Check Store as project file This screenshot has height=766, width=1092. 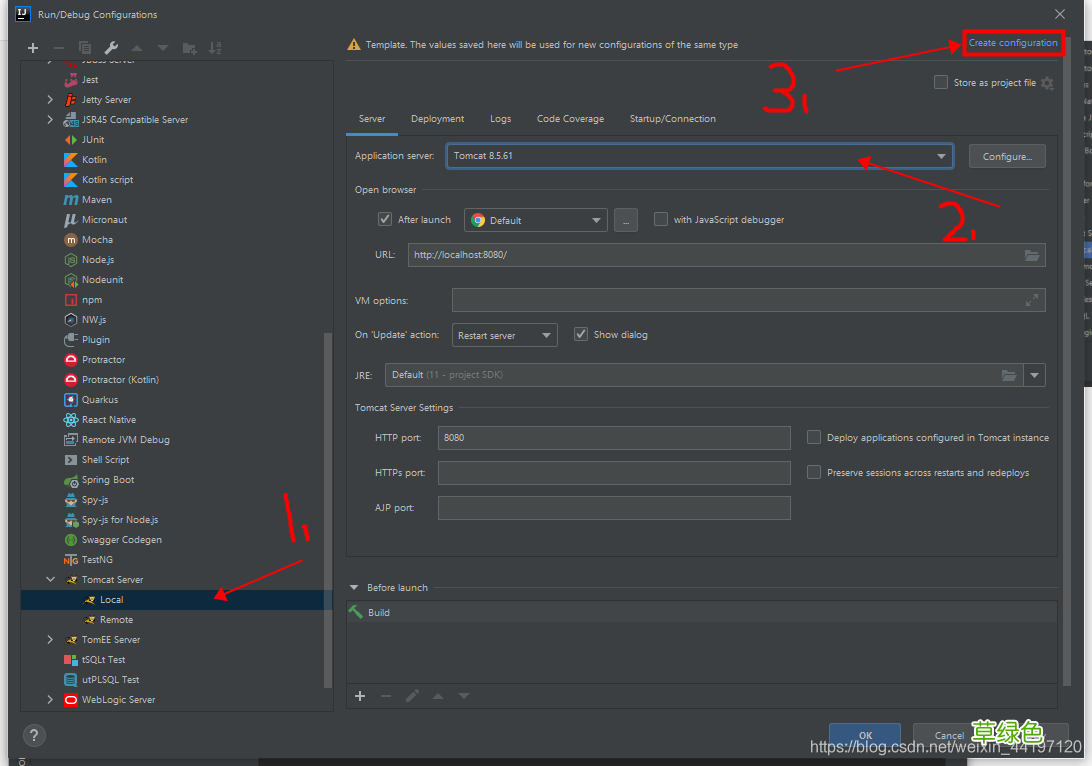pyautogui.click(x=941, y=83)
